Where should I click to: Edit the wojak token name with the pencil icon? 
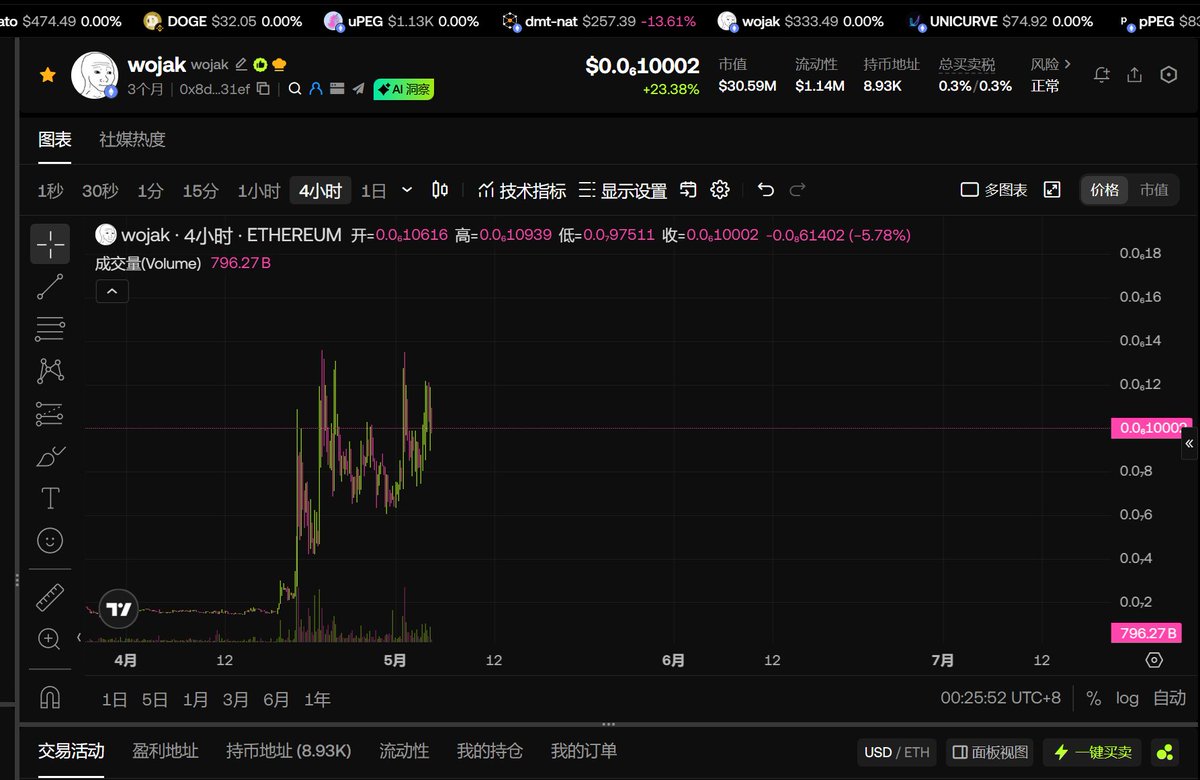click(x=241, y=65)
